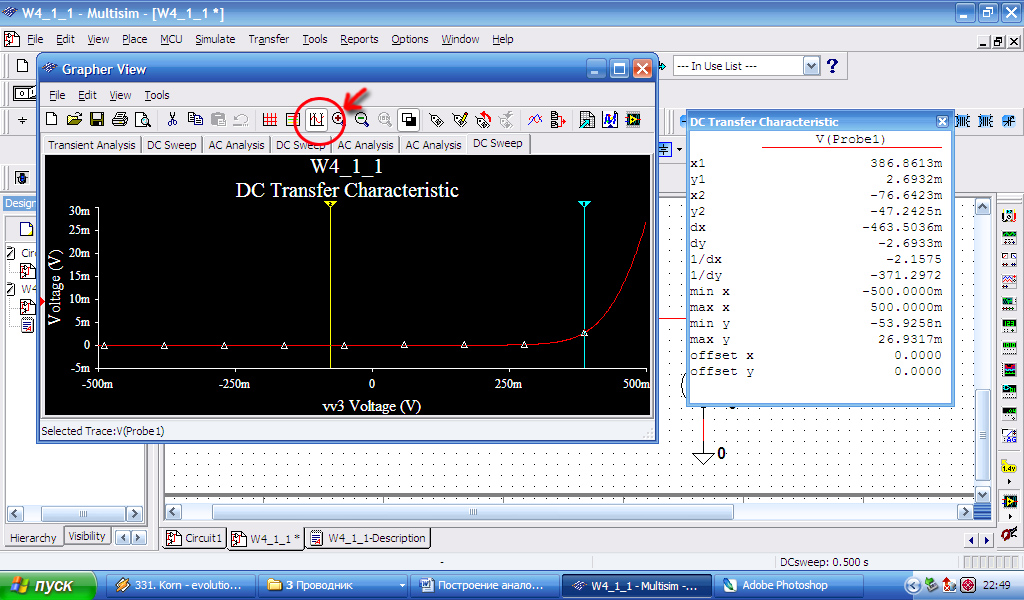
Task: Select the Function Generator instrument icon
Action: (1009, 237)
